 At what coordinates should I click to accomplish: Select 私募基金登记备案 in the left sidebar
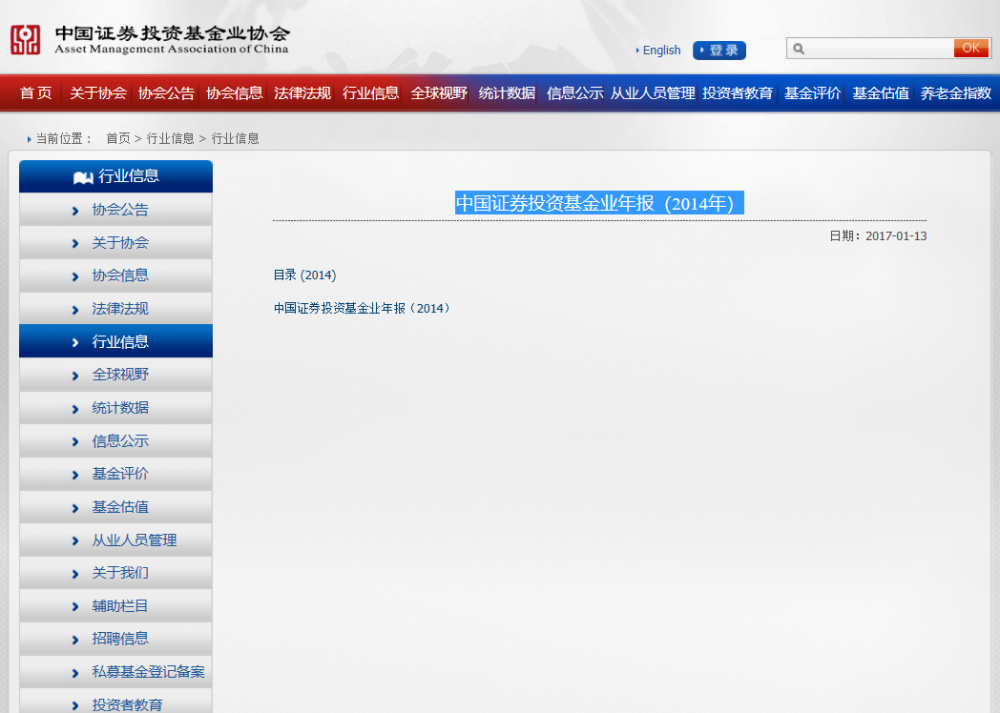pos(116,672)
